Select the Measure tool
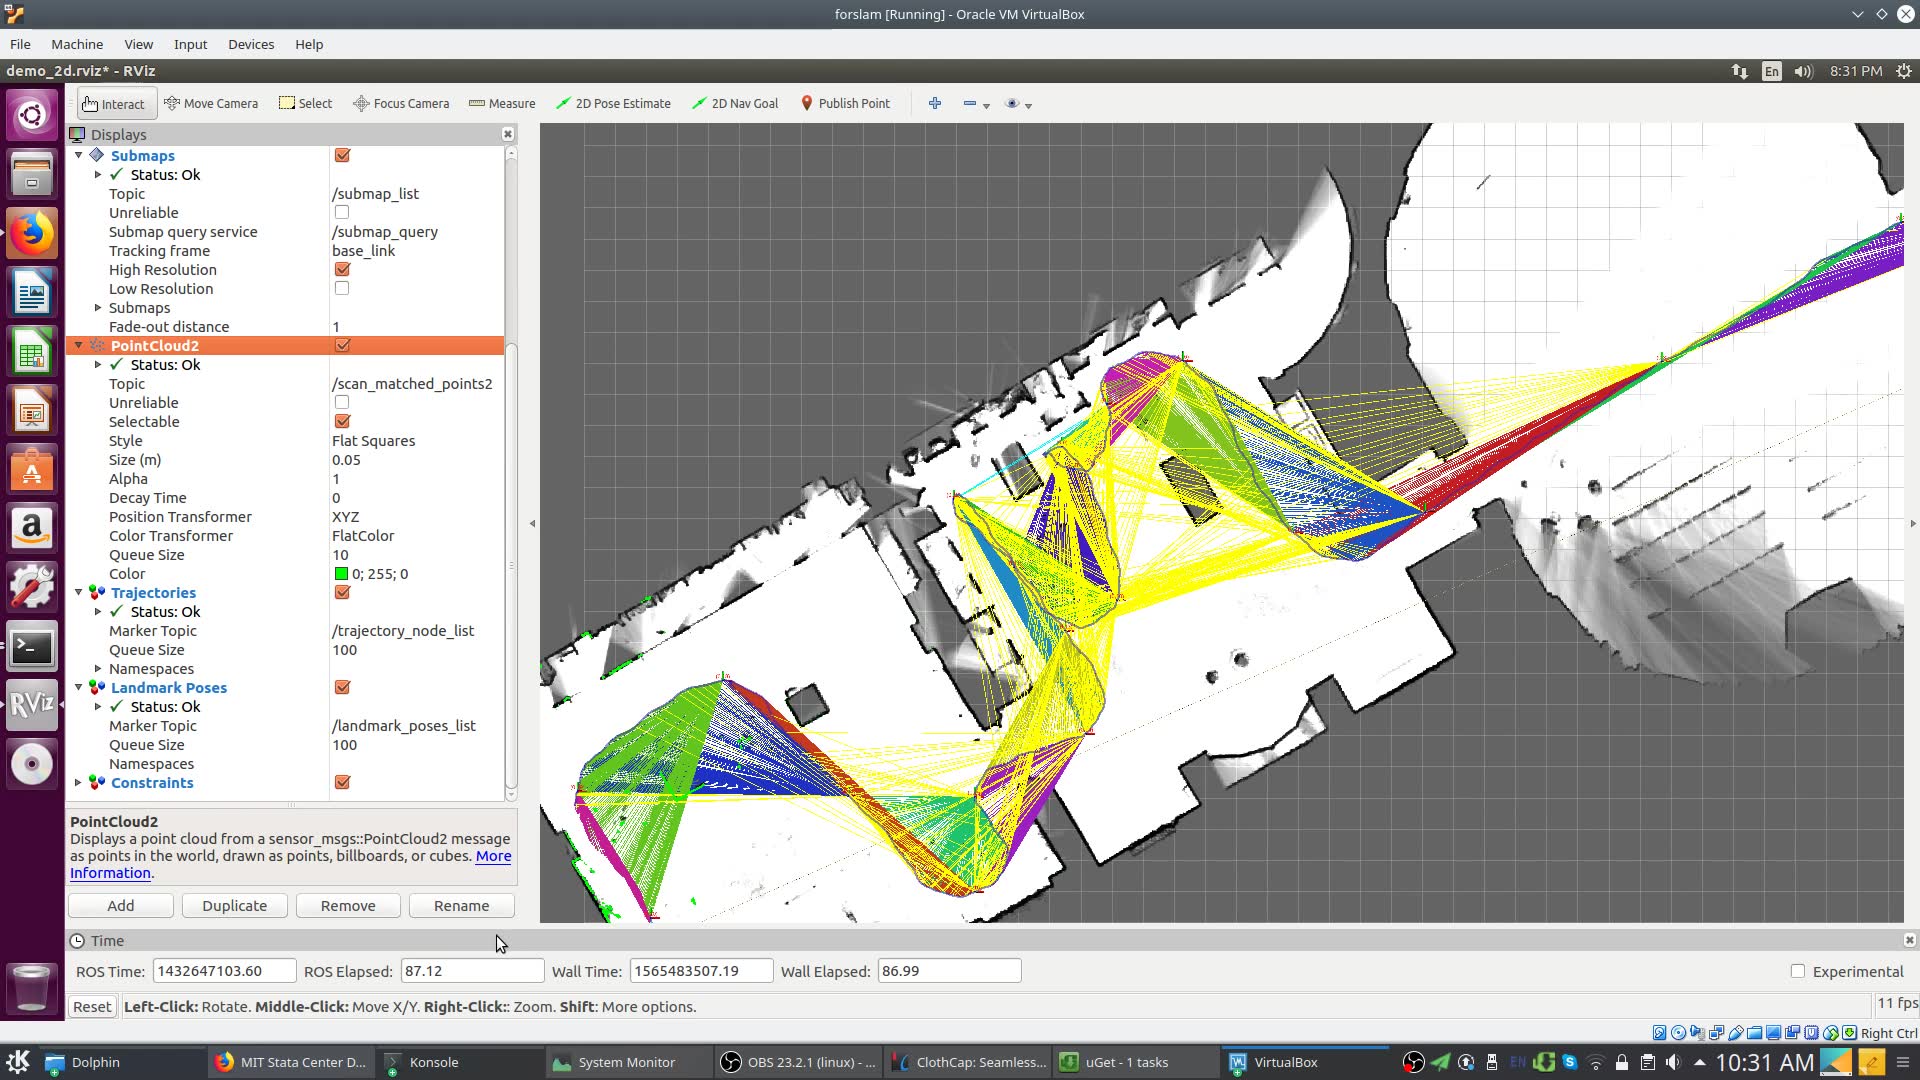1920x1080 pixels. tap(502, 103)
